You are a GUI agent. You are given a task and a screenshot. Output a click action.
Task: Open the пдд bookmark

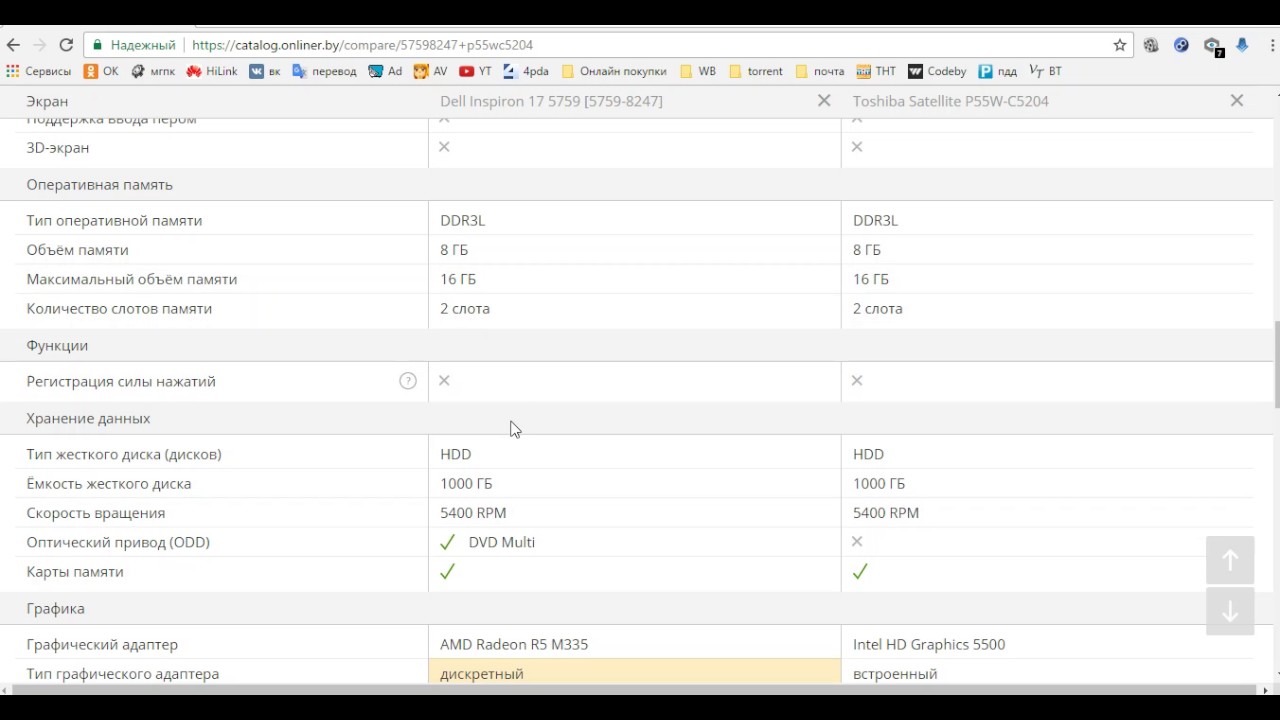point(998,71)
